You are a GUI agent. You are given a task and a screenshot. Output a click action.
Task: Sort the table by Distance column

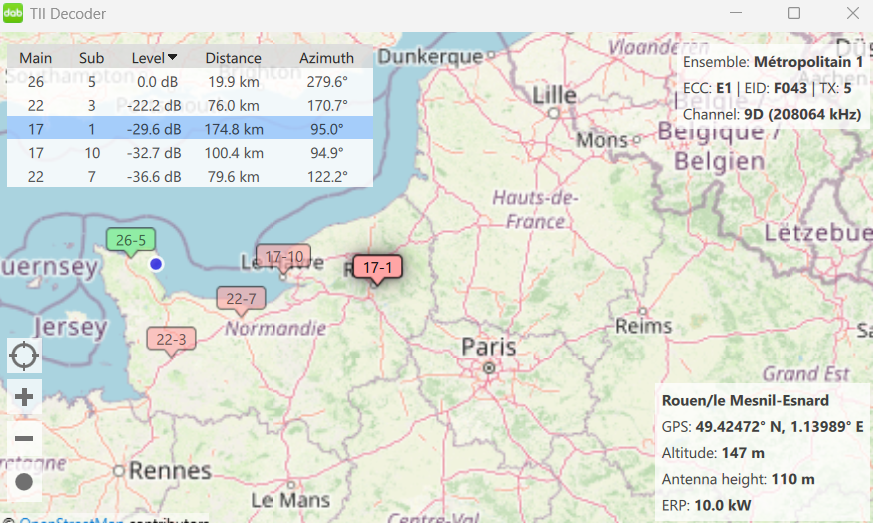233,58
